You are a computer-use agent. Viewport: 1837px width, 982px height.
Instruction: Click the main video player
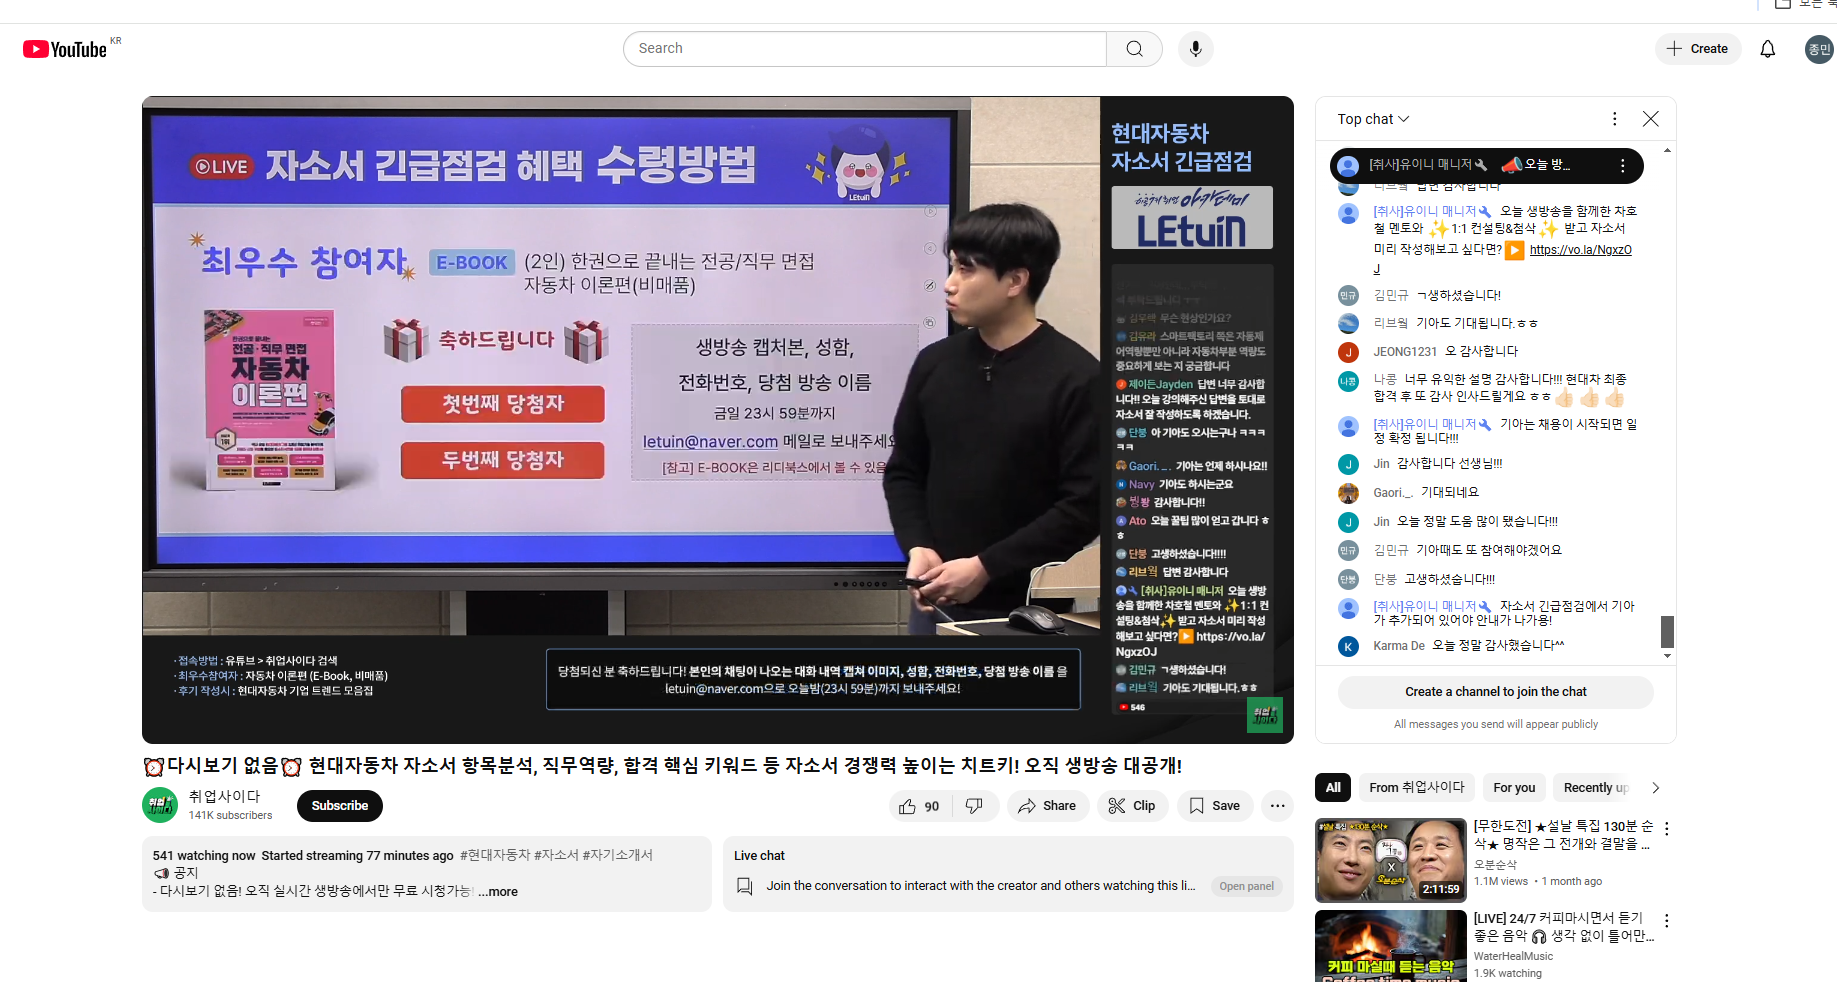[717, 420]
